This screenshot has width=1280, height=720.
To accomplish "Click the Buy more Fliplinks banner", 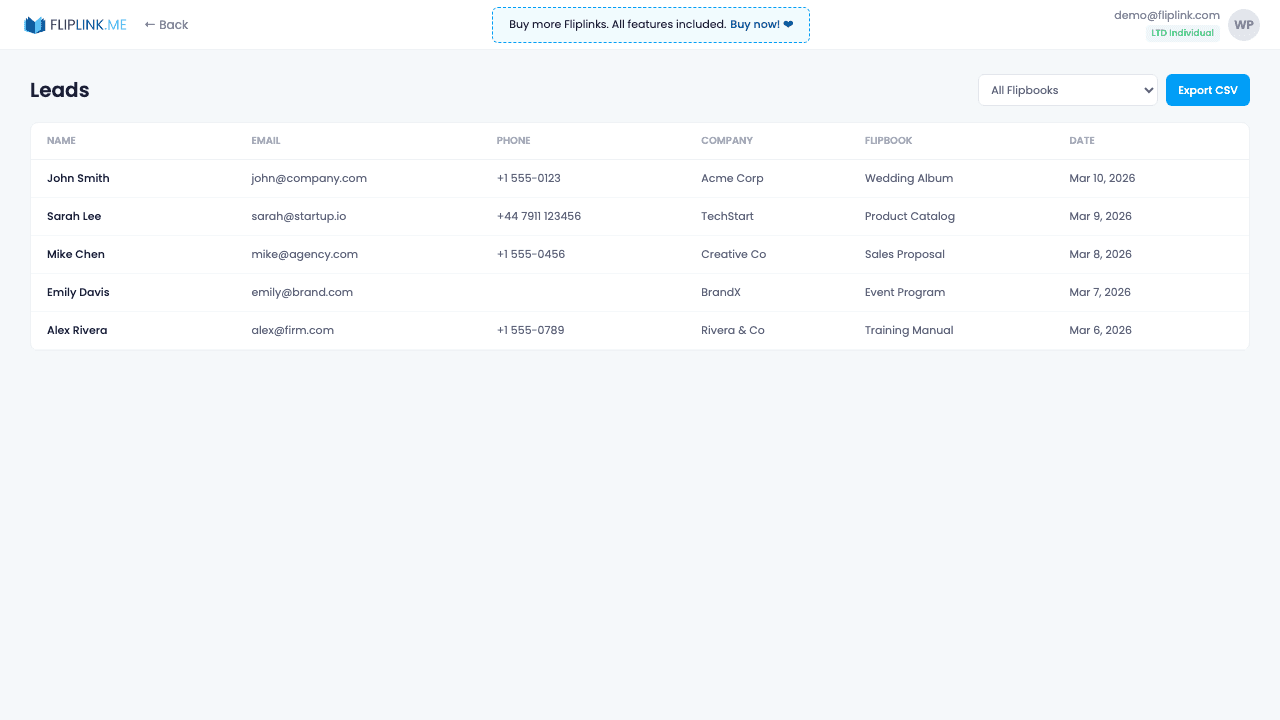I will pyautogui.click(x=650, y=24).
